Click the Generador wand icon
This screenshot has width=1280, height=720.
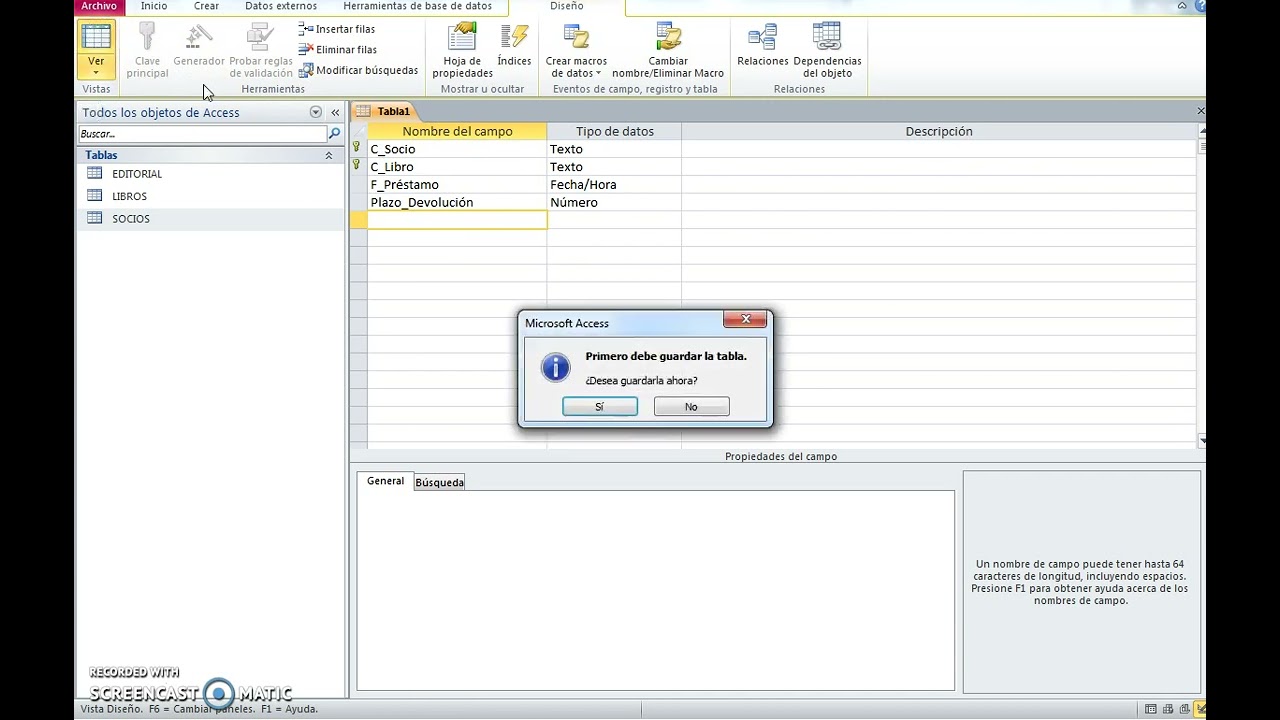coord(199,37)
